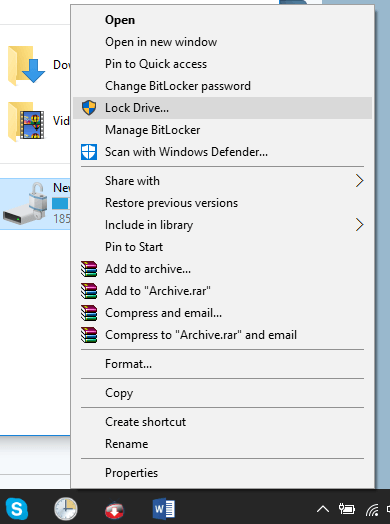Open Skype from the taskbar
Image resolution: width=390 pixels, height=524 pixels.
[x=16, y=509]
